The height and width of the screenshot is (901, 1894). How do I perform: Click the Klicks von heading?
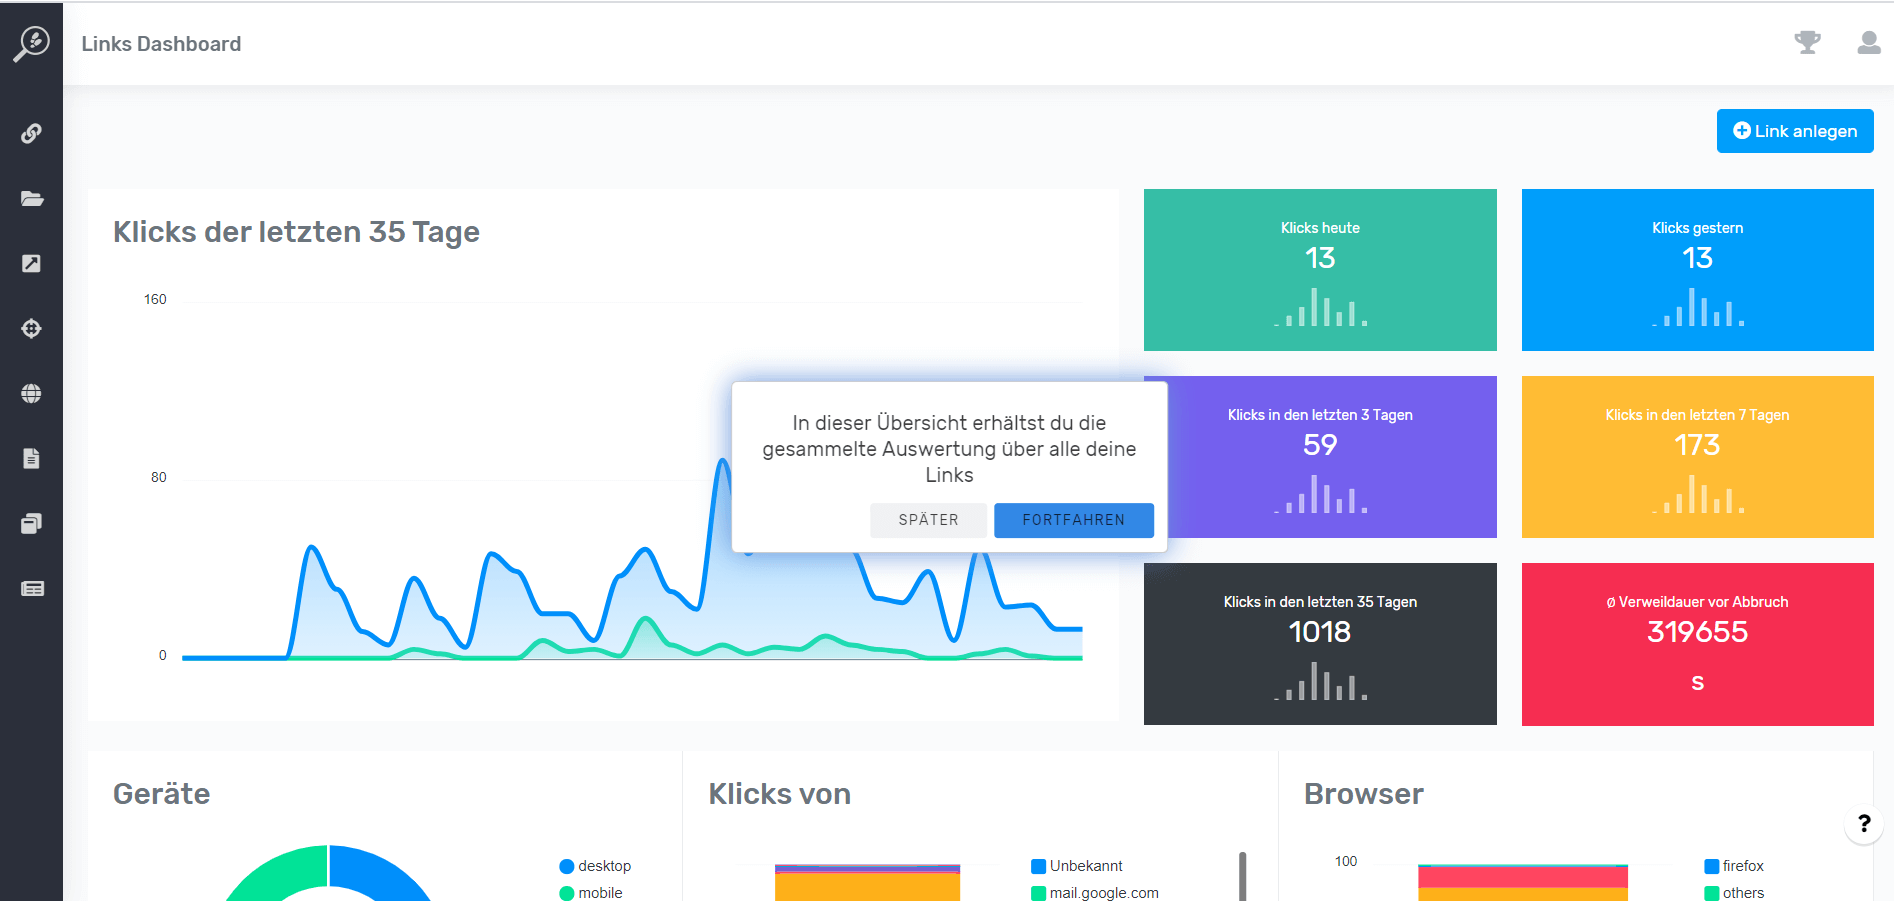pos(779,794)
